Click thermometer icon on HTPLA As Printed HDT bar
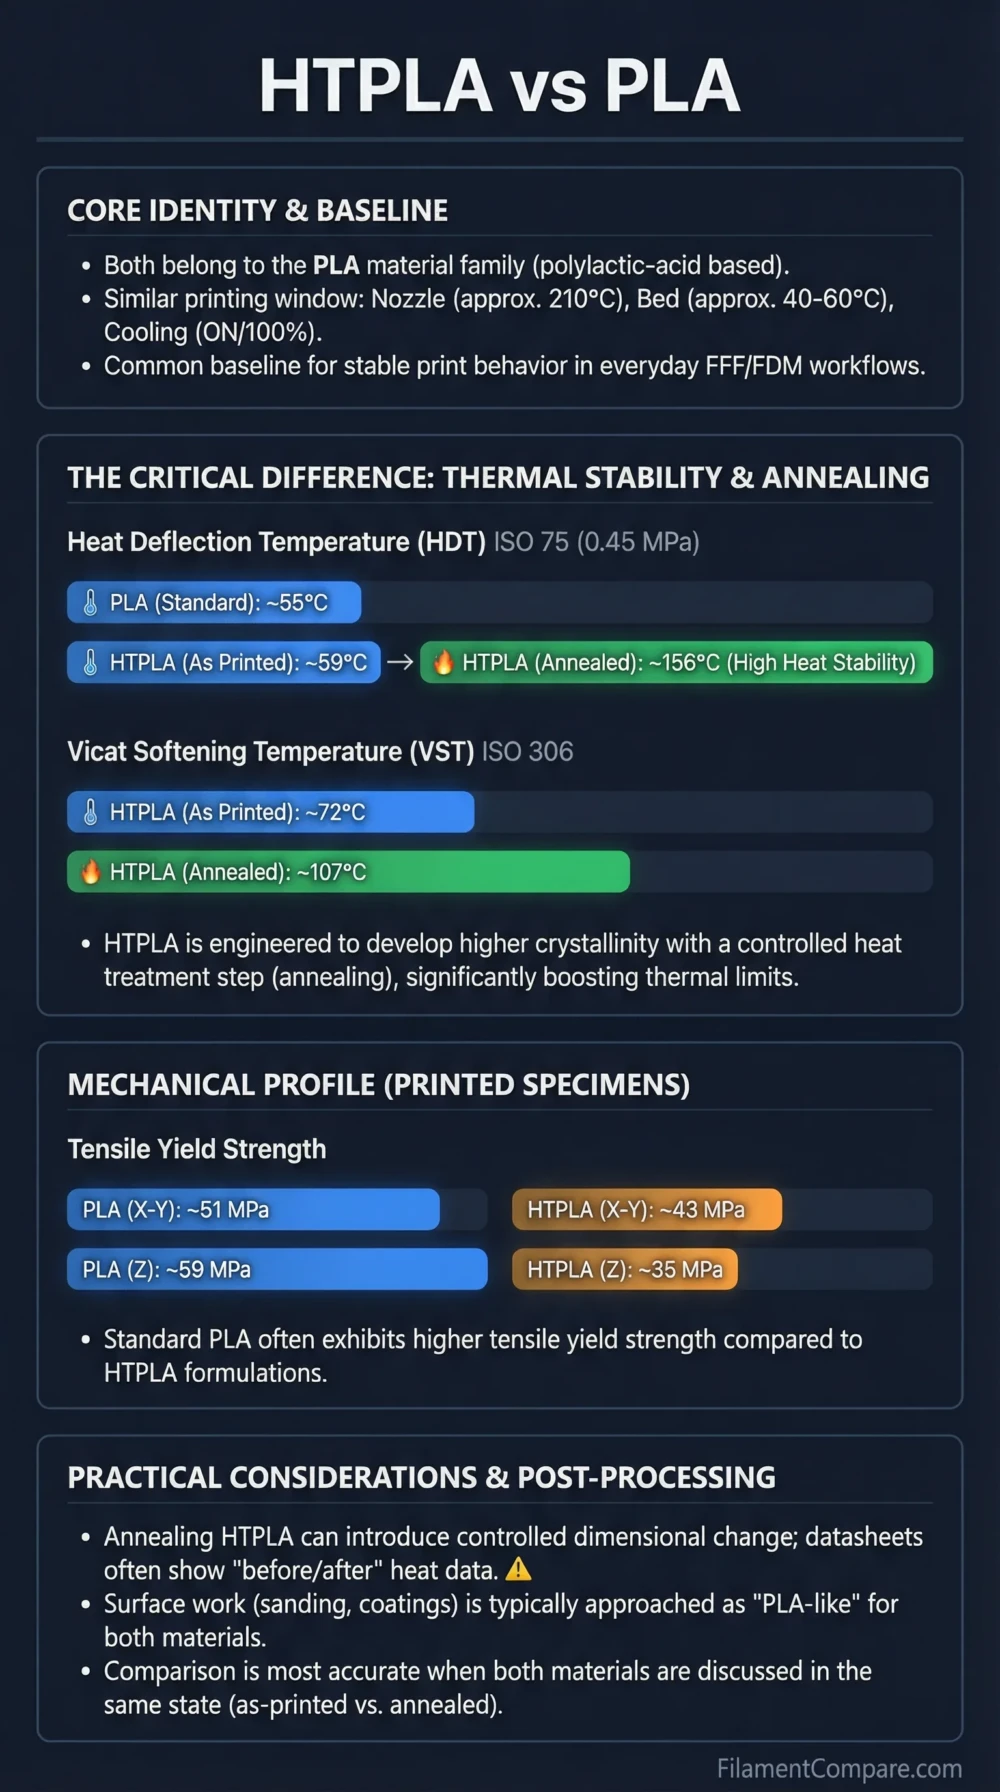Viewport: 1000px width, 1792px height. click(x=90, y=662)
